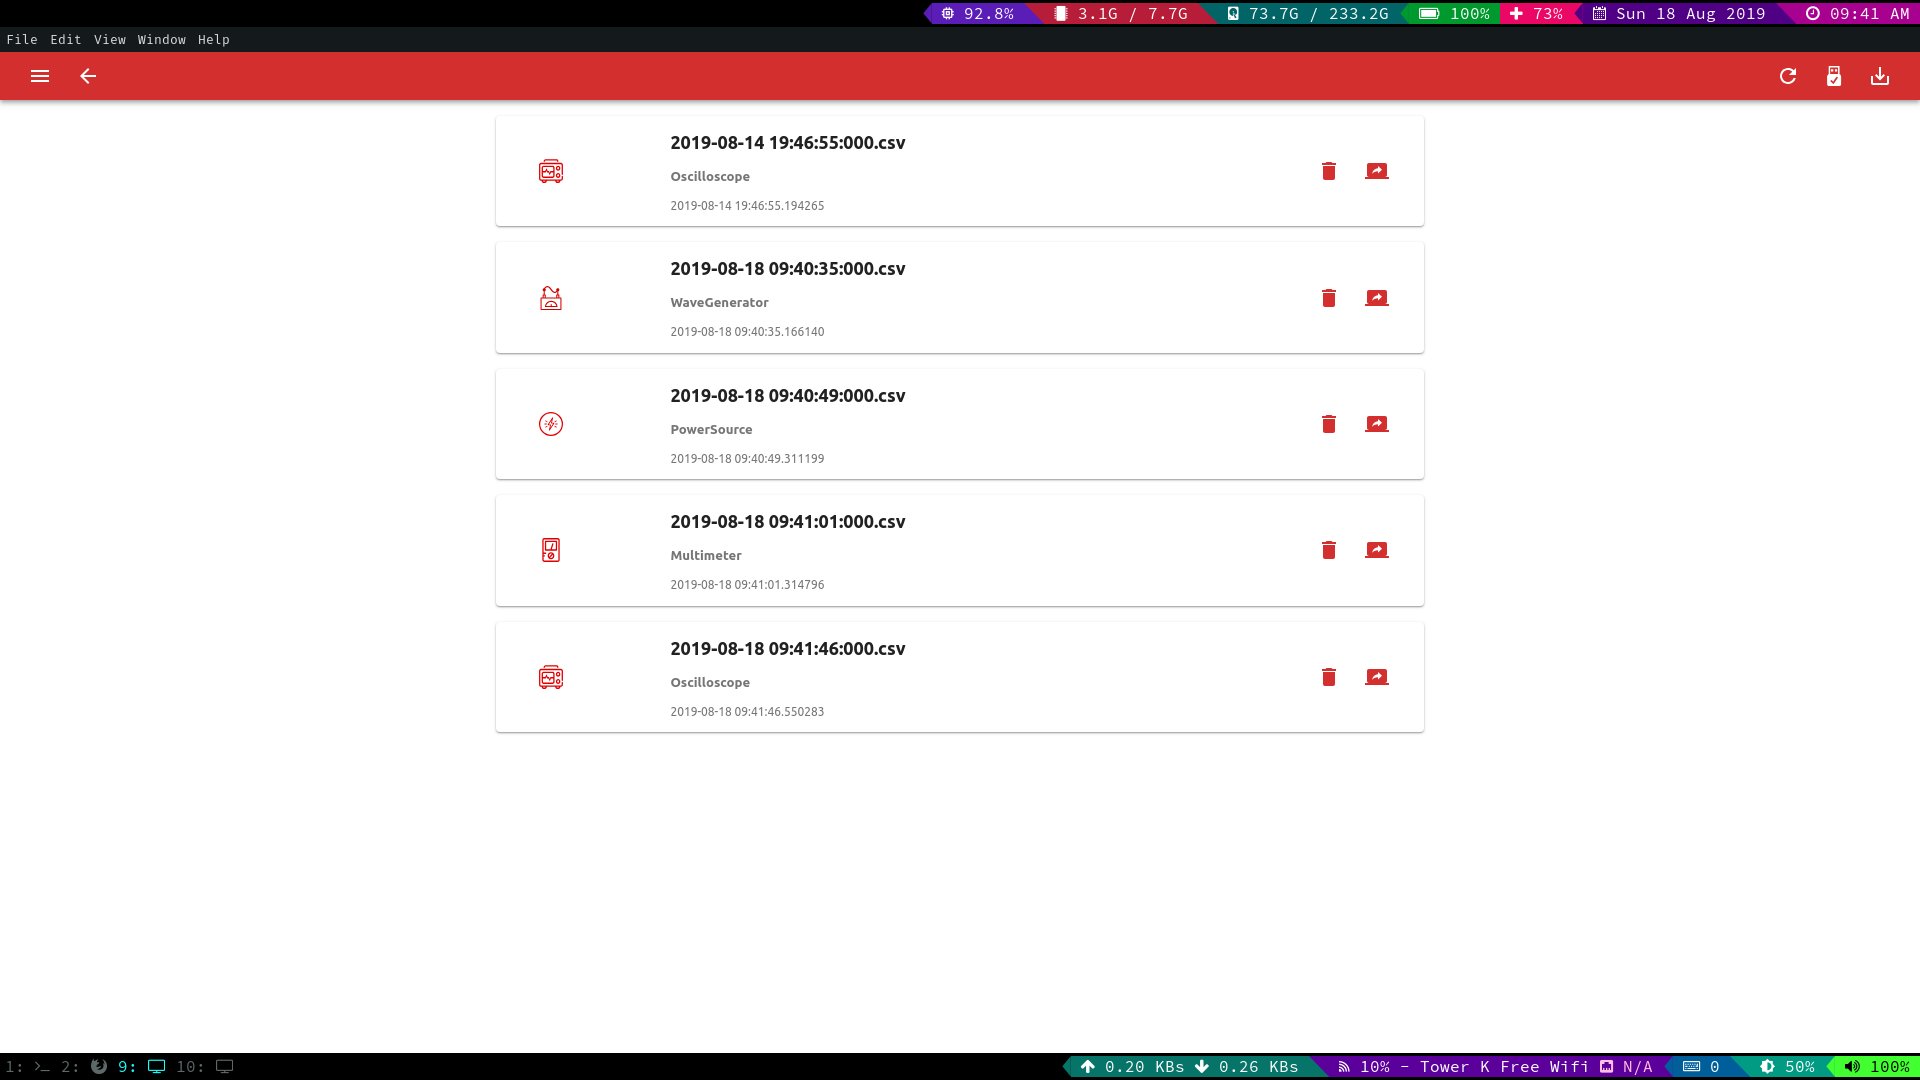Click the volume indicator in status bar

pyautogui.click(x=1877, y=1067)
